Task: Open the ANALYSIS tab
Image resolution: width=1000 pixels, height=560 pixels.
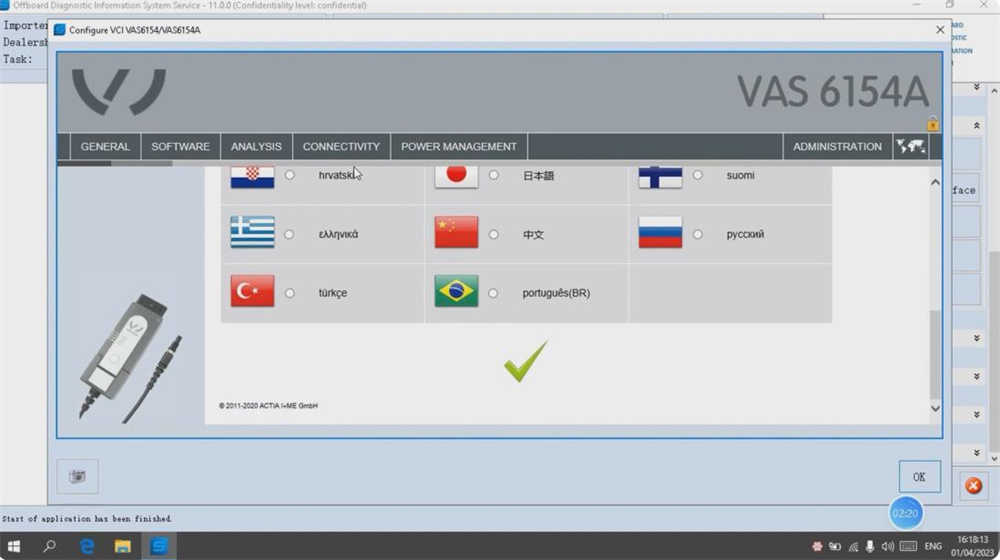Action: coord(256,146)
